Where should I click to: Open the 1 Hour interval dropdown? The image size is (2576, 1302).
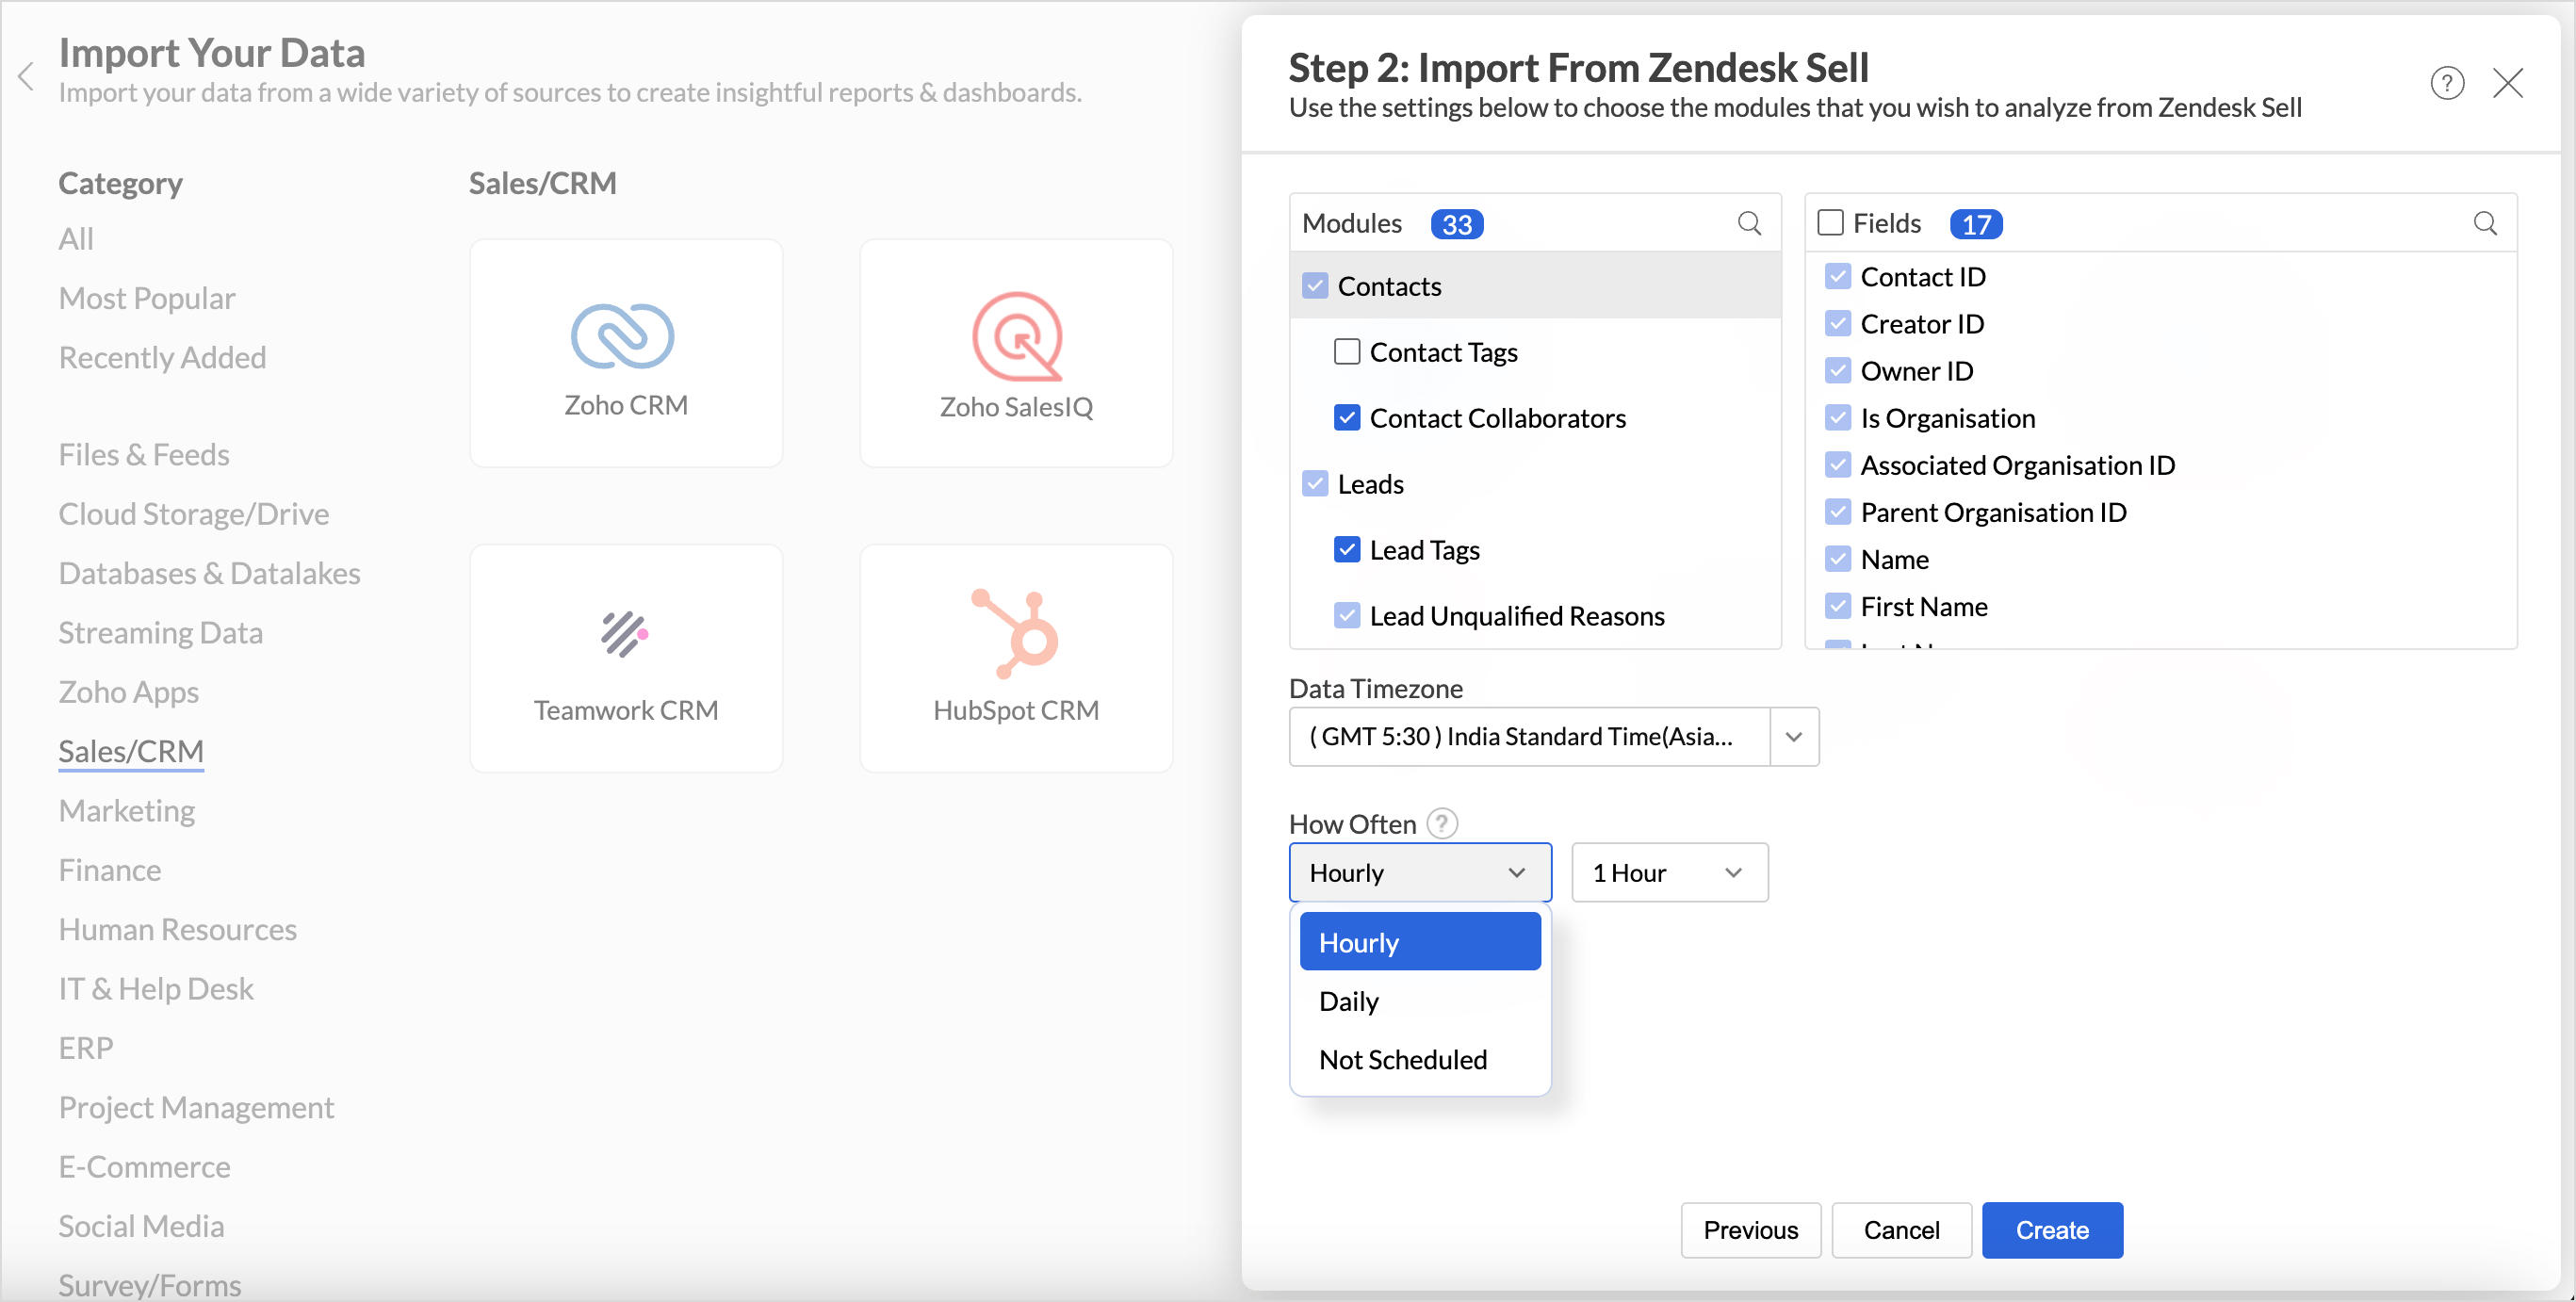[x=1668, y=873]
